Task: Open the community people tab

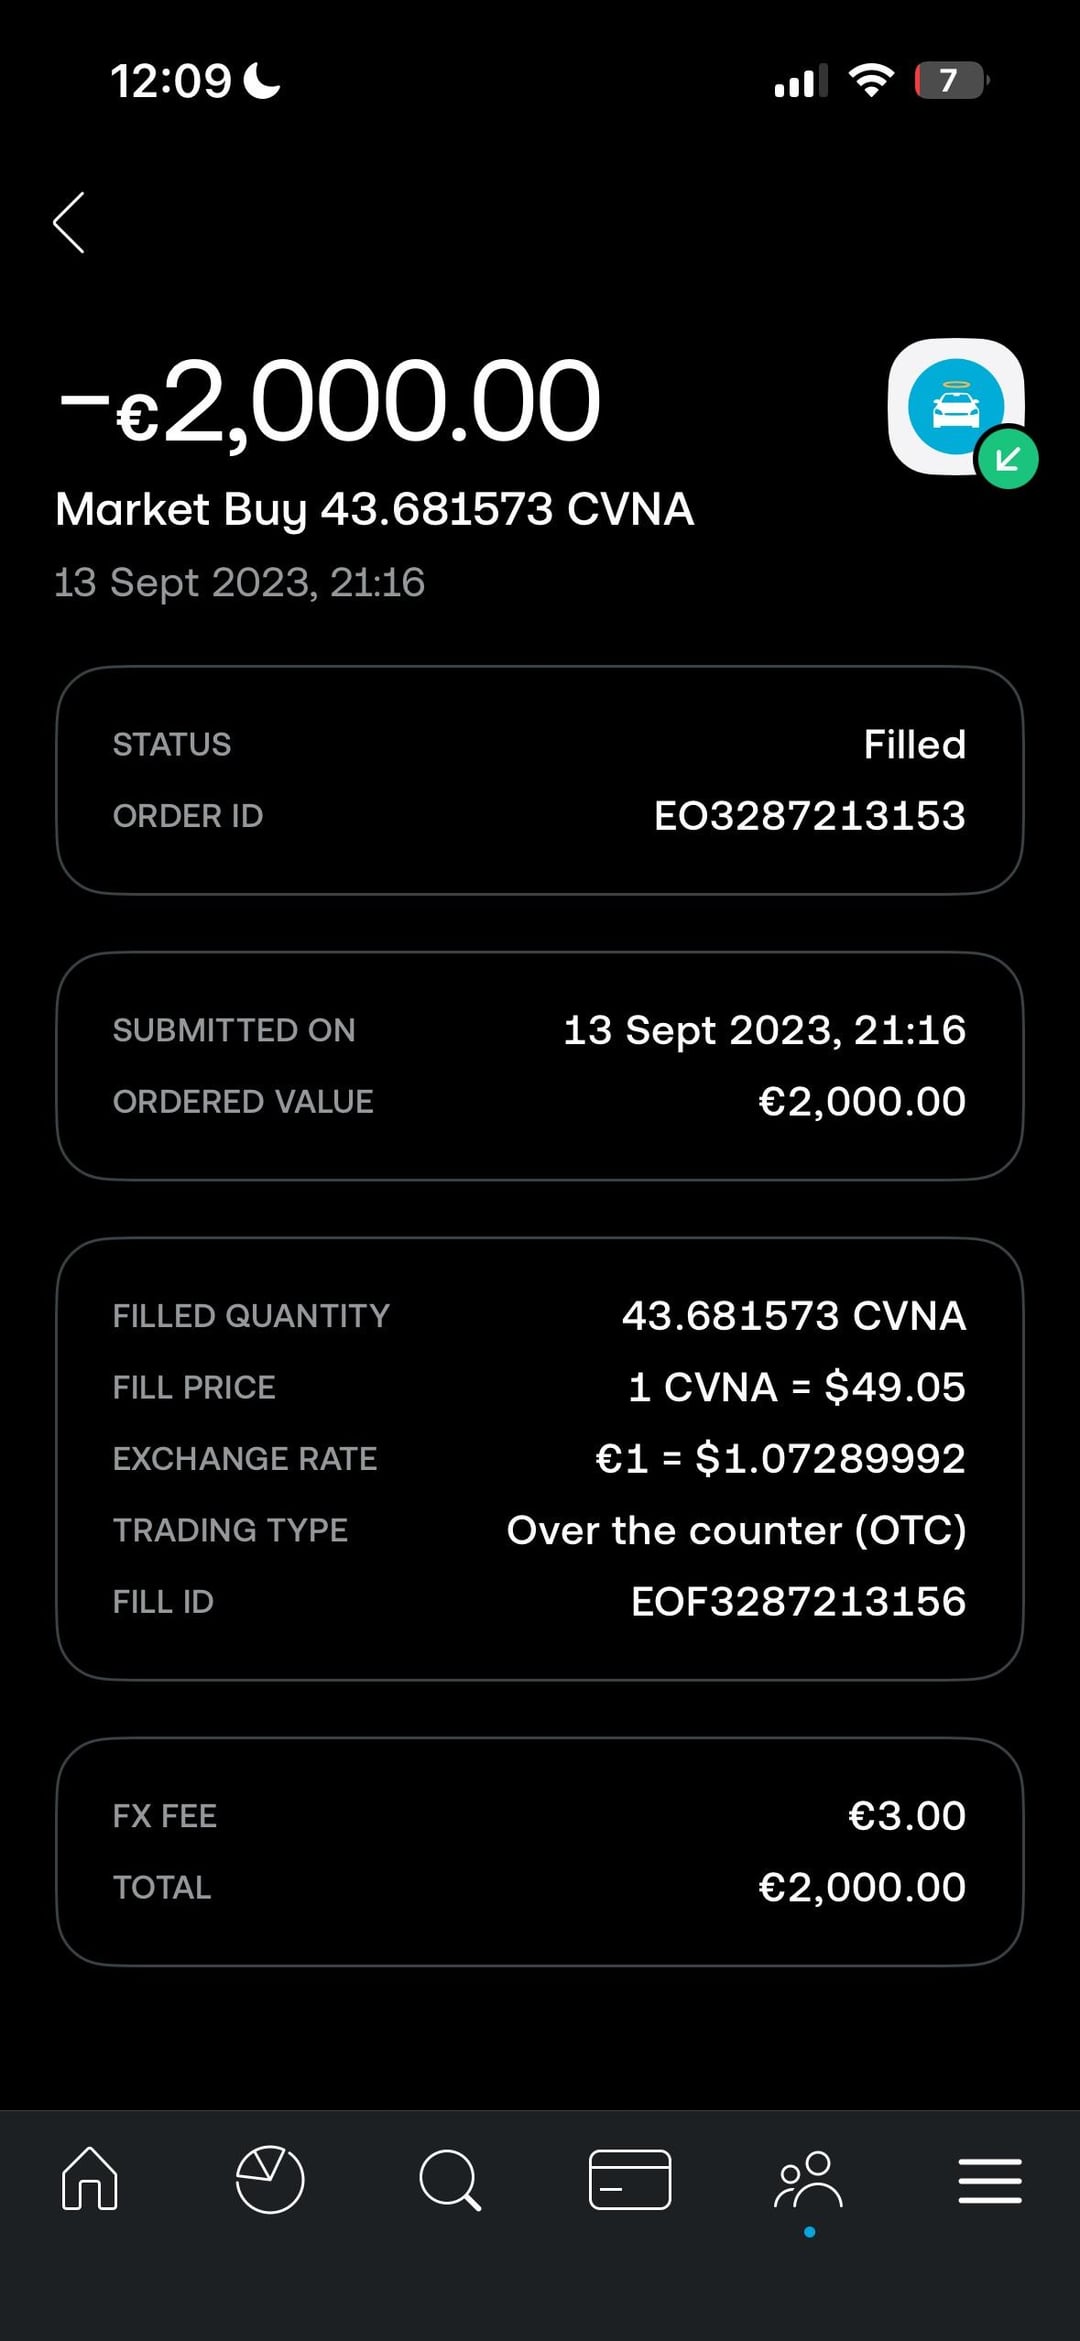Action: [809, 2180]
